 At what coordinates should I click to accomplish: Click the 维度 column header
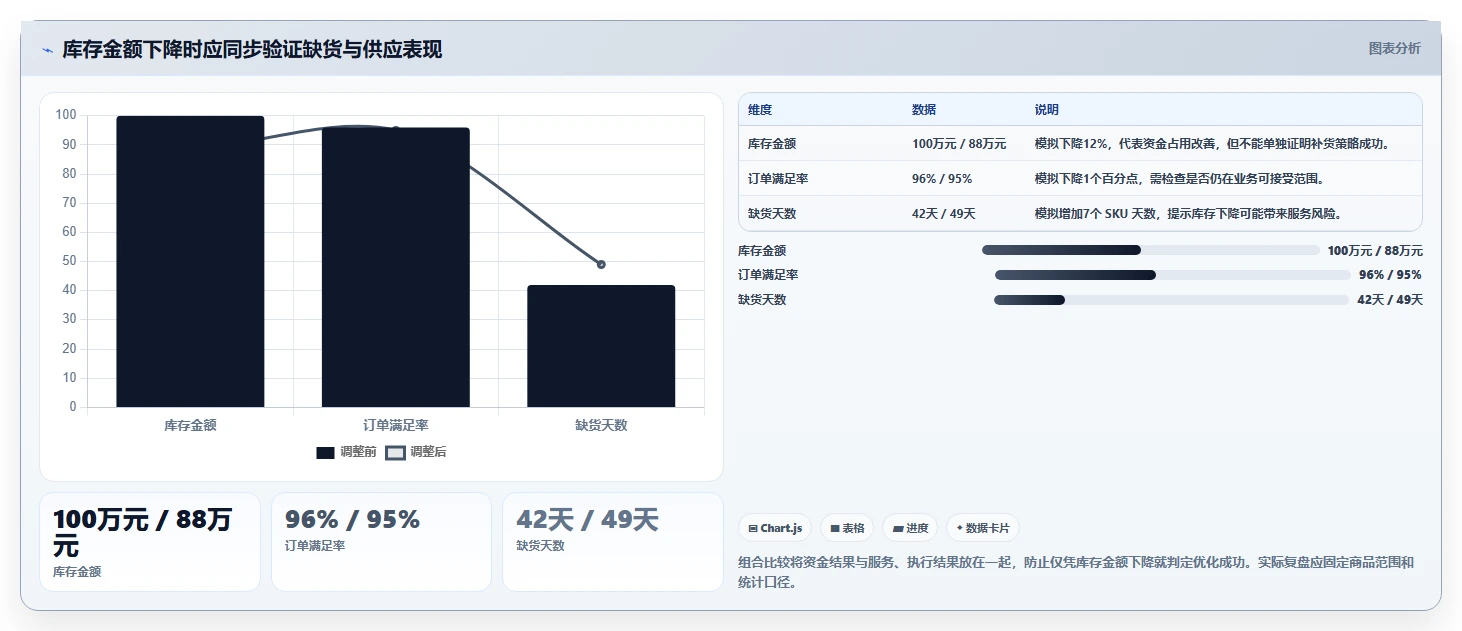[x=760, y=110]
